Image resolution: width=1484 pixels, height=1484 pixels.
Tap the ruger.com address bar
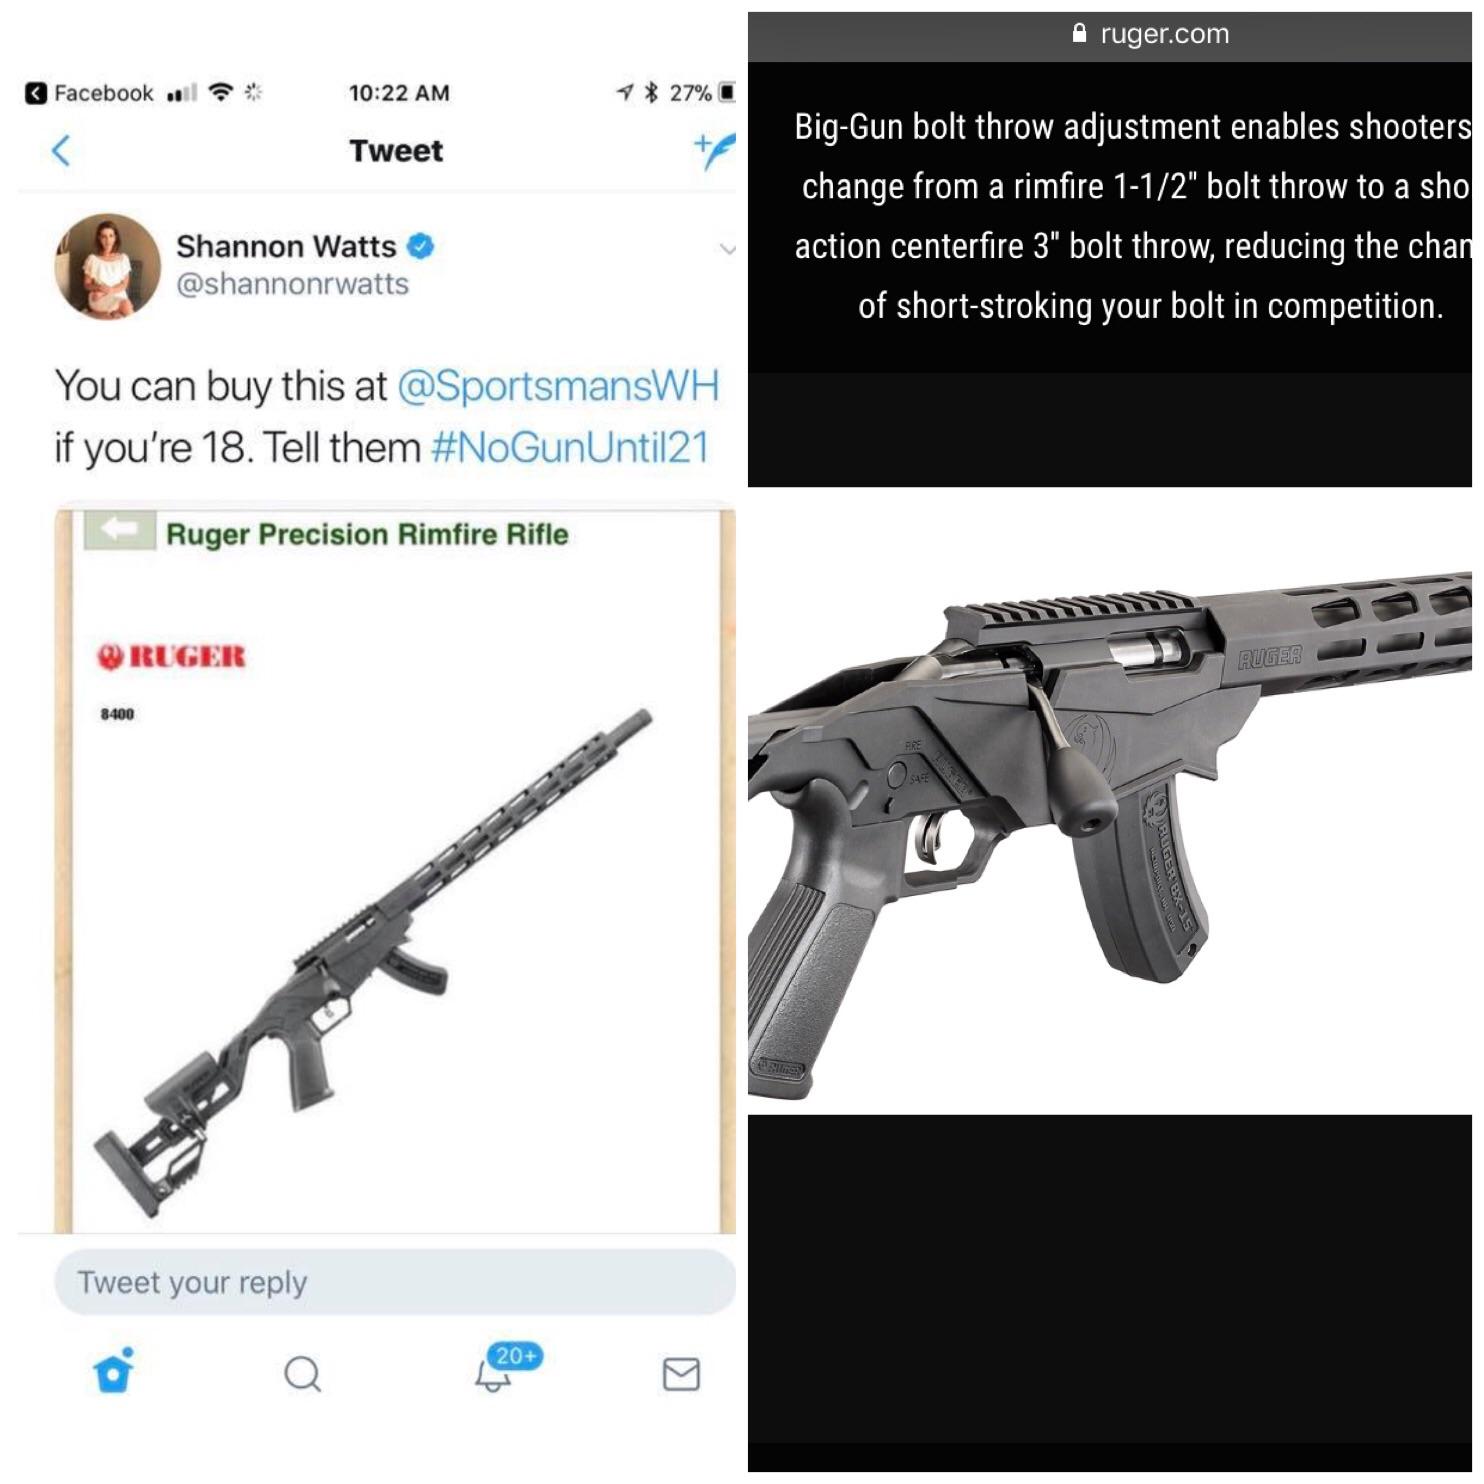click(x=1110, y=35)
